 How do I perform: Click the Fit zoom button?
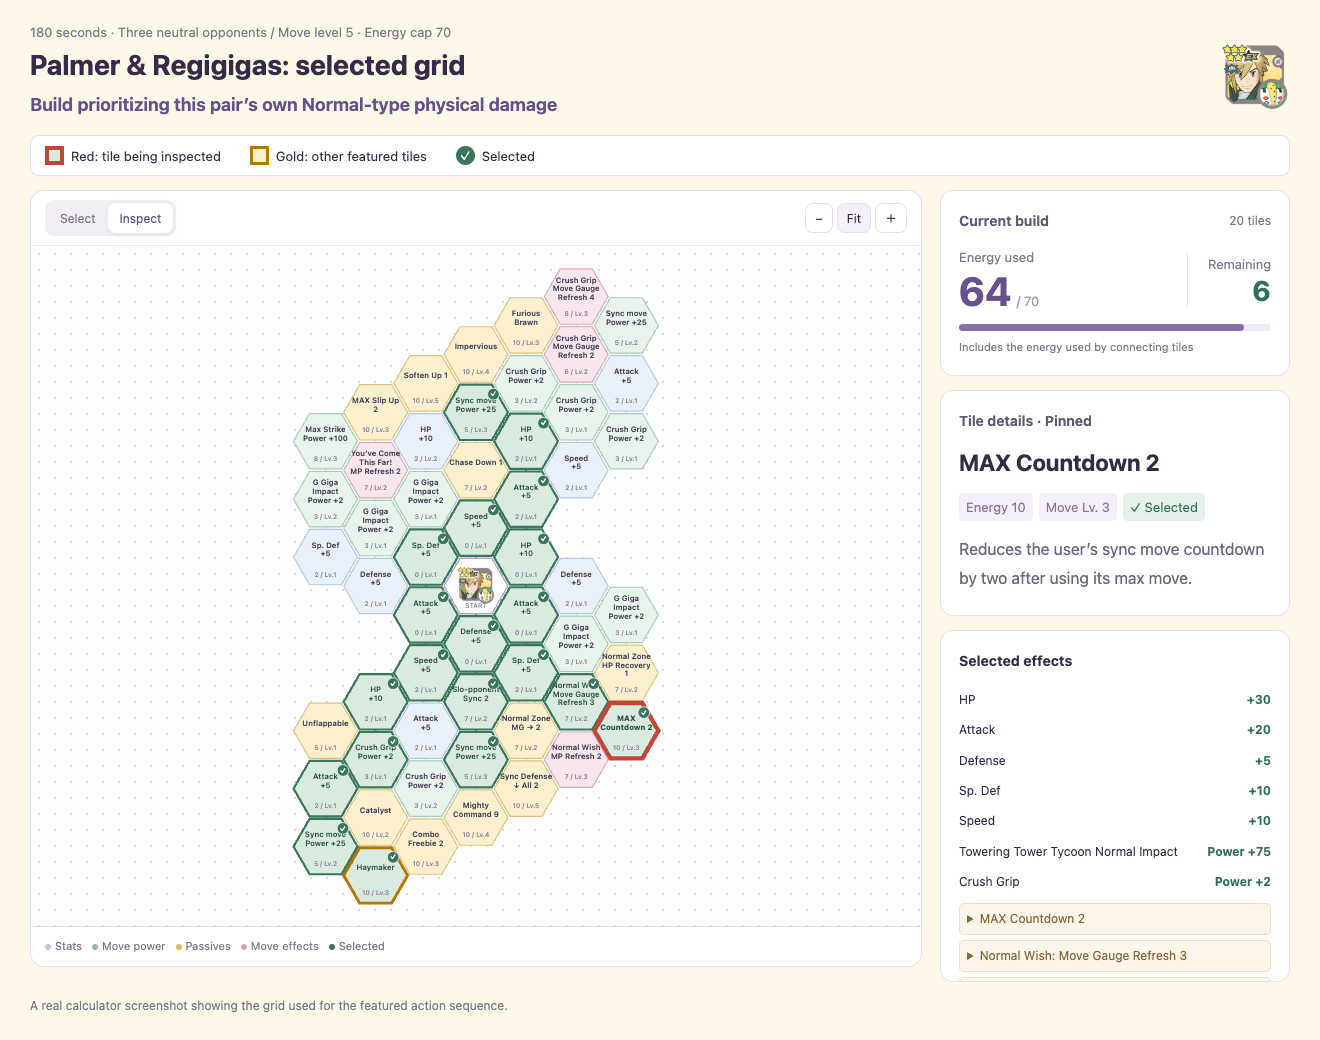point(854,218)
